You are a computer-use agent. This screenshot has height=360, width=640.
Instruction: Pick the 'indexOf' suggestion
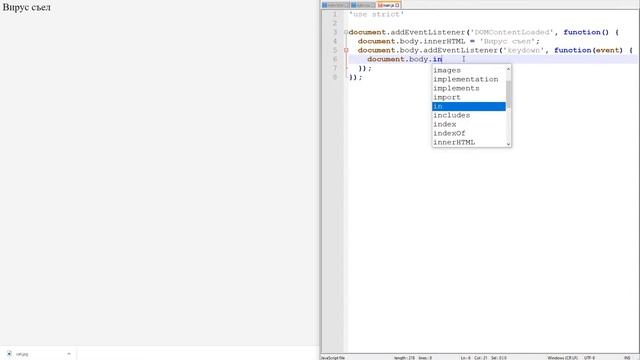click(x=469, y=133)
